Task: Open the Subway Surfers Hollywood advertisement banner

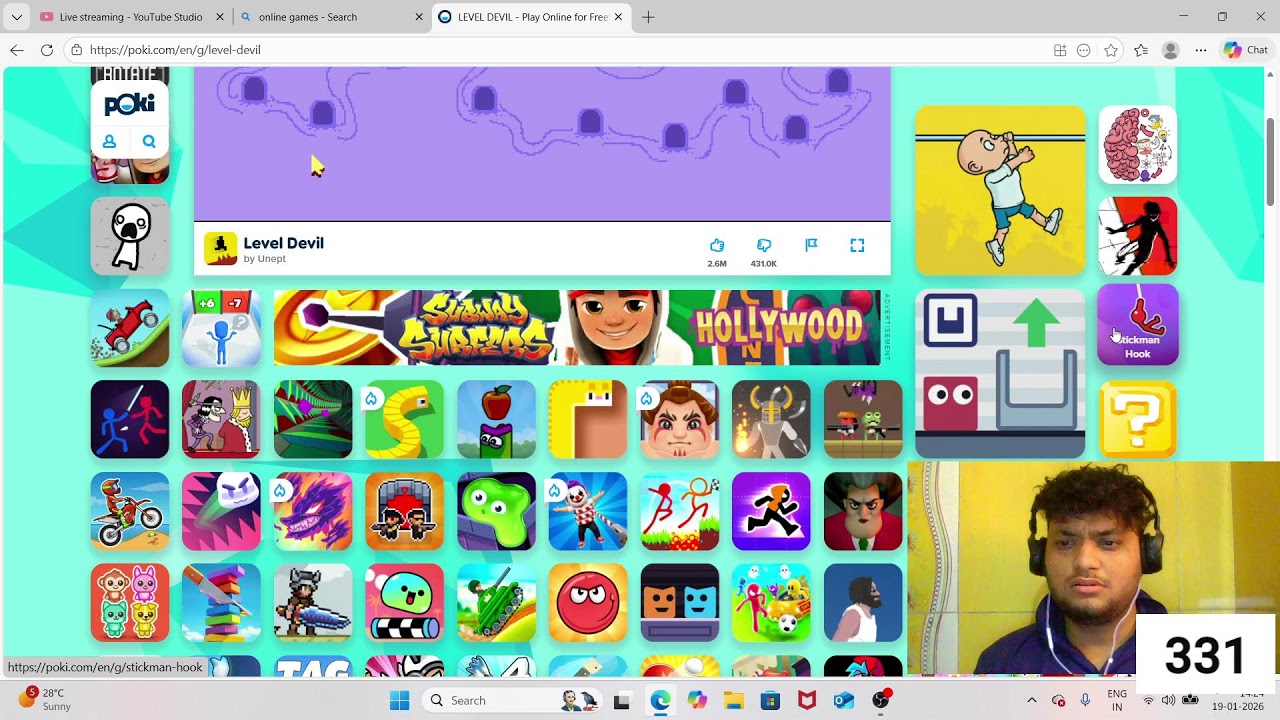Action: (577, 327)
